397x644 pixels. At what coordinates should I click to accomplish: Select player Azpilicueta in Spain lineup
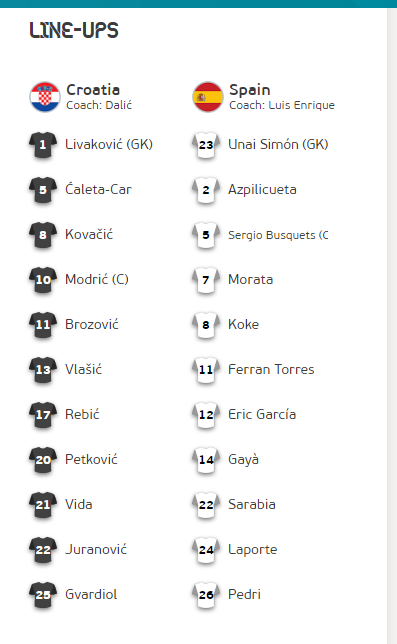pyautogui.click(x=262, y=190)
